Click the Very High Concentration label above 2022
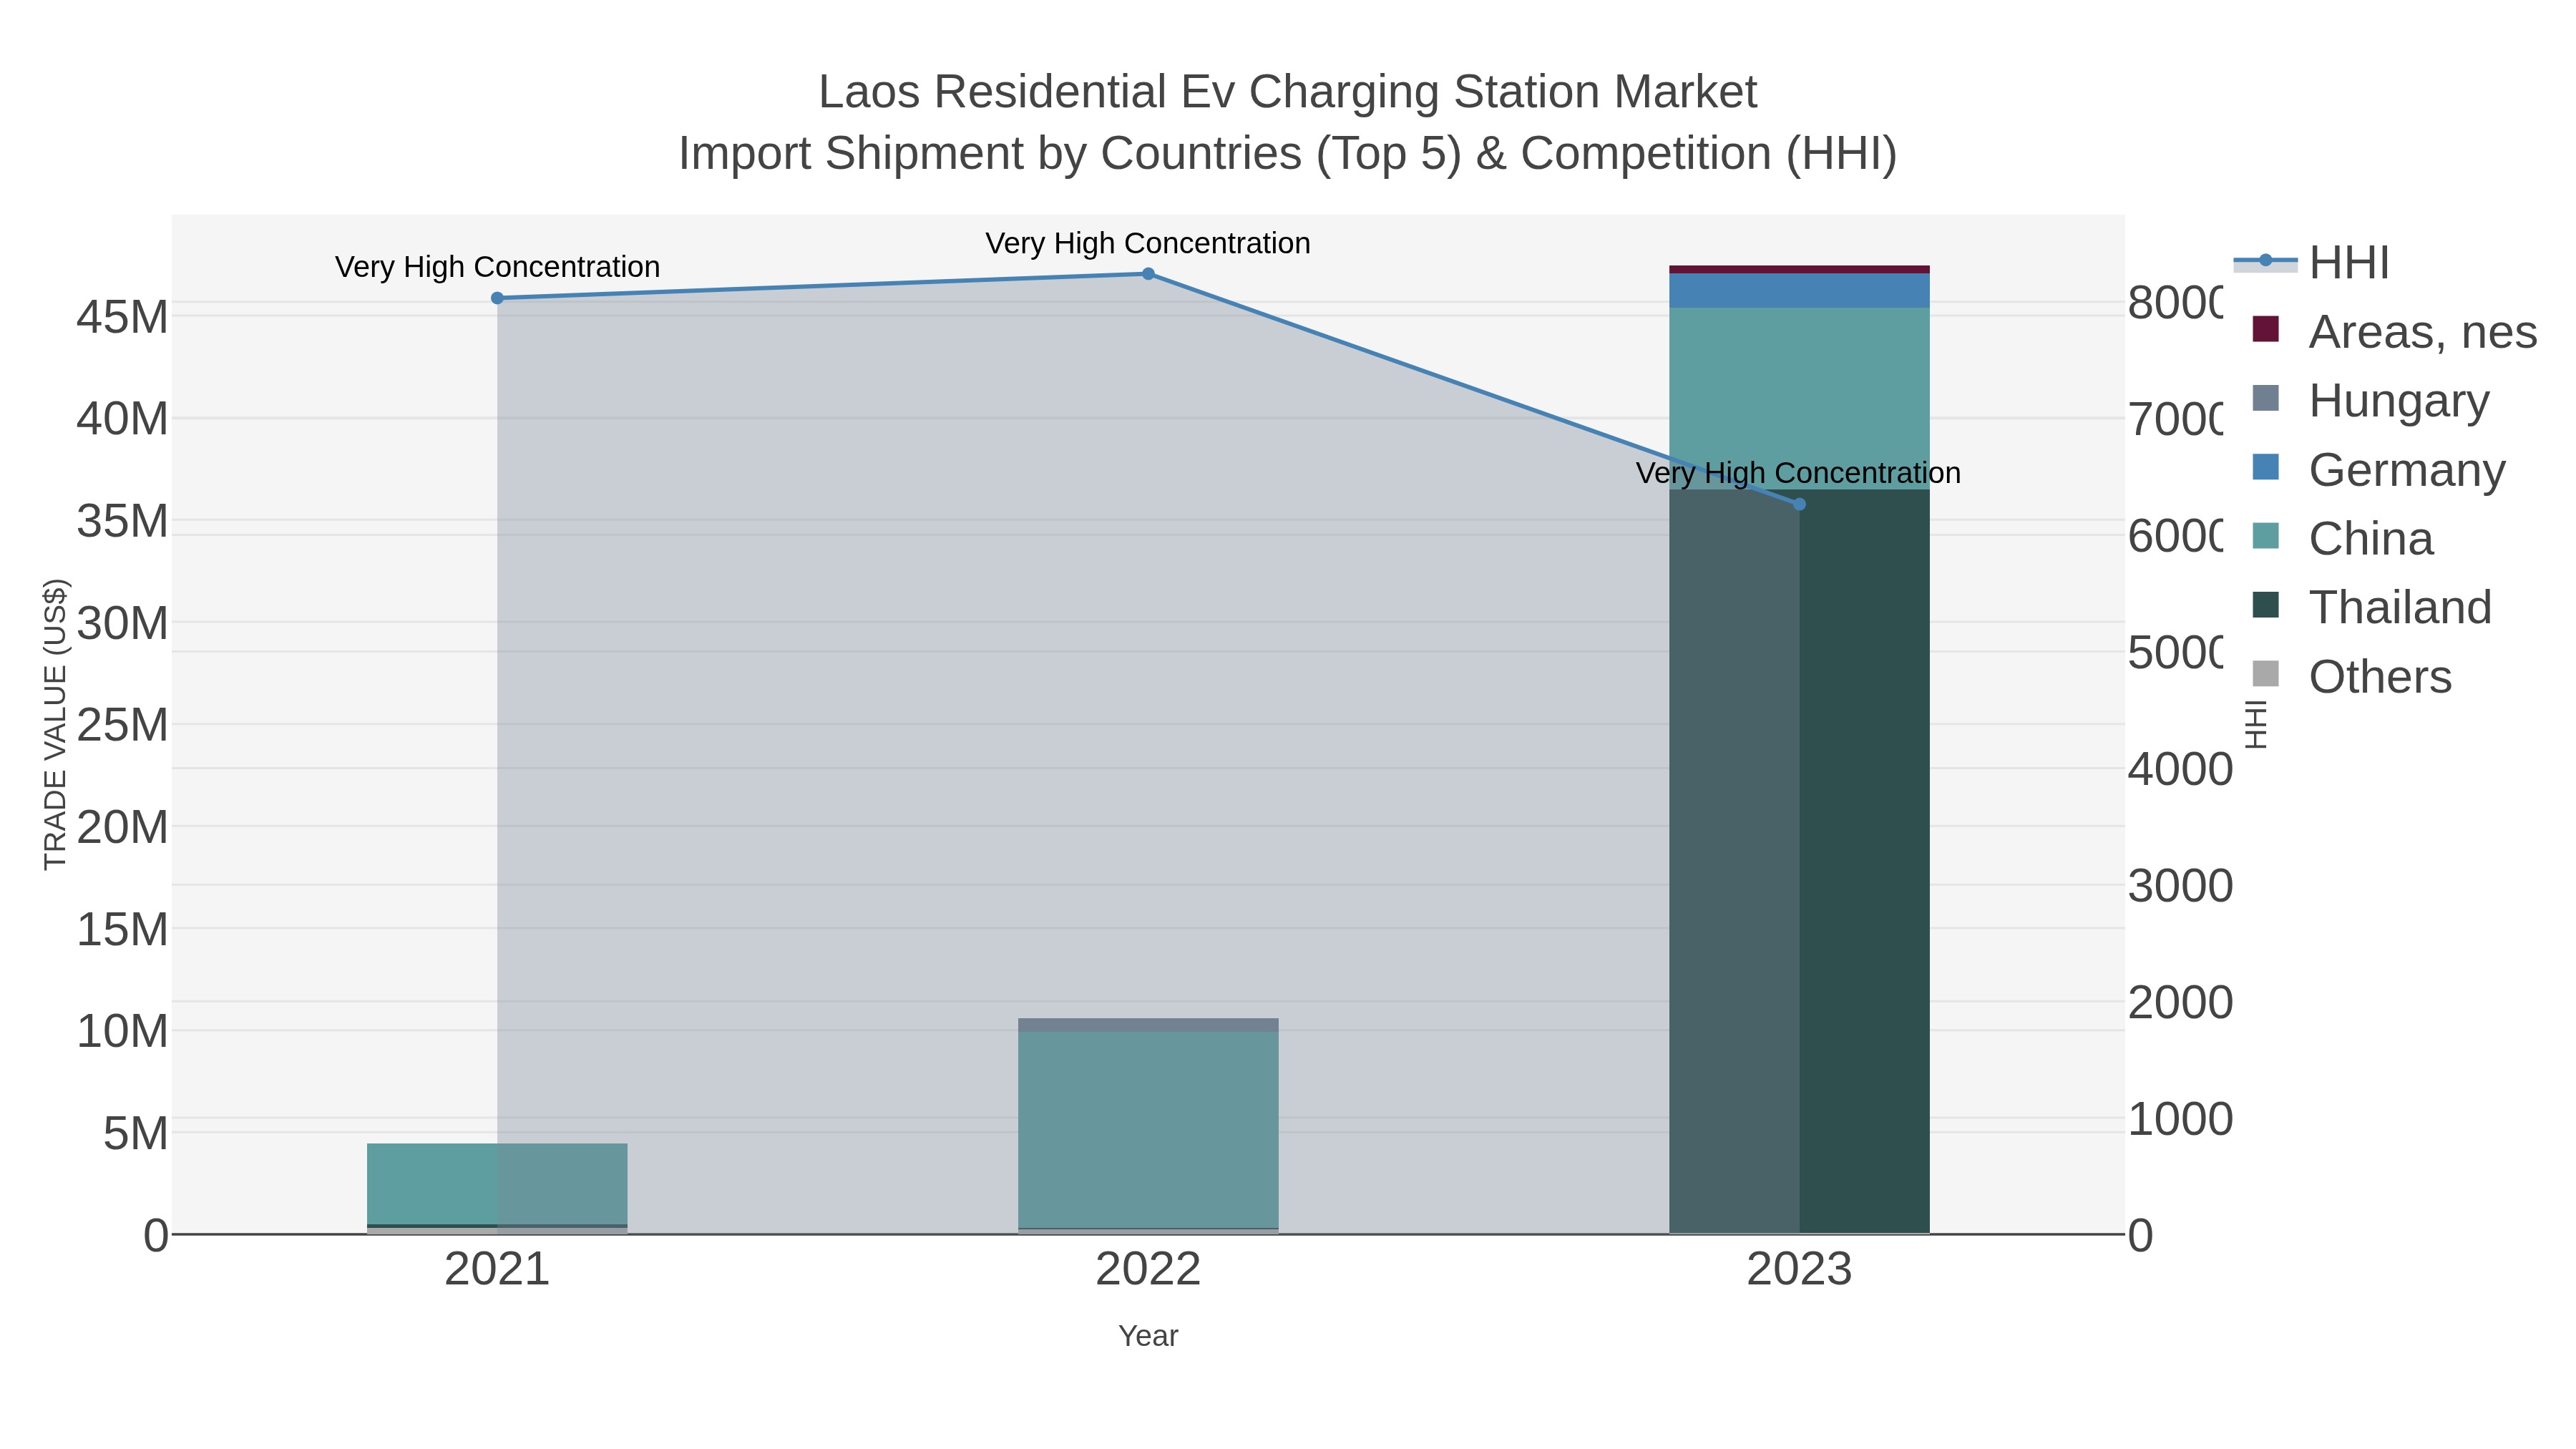The height and width of the screenshot is (1449, 2576). click(x=1148, y=243)
